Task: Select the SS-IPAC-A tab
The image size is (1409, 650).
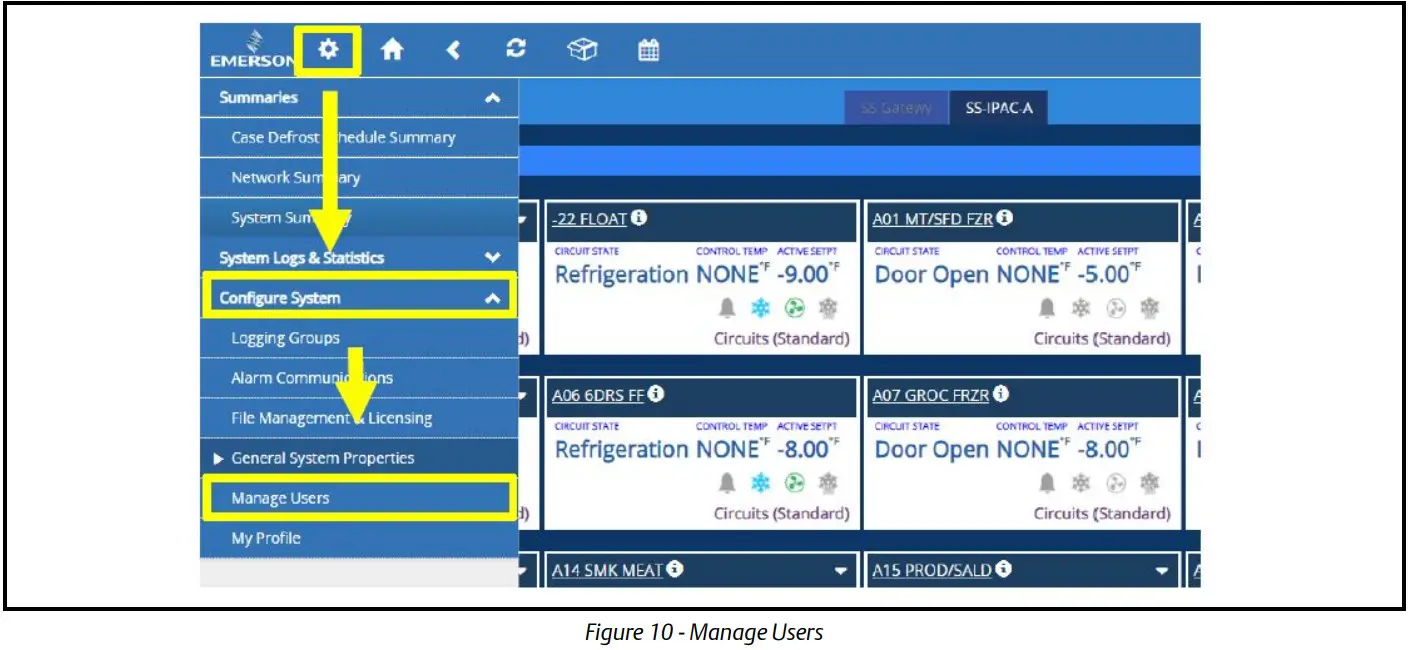Action: 997,108
